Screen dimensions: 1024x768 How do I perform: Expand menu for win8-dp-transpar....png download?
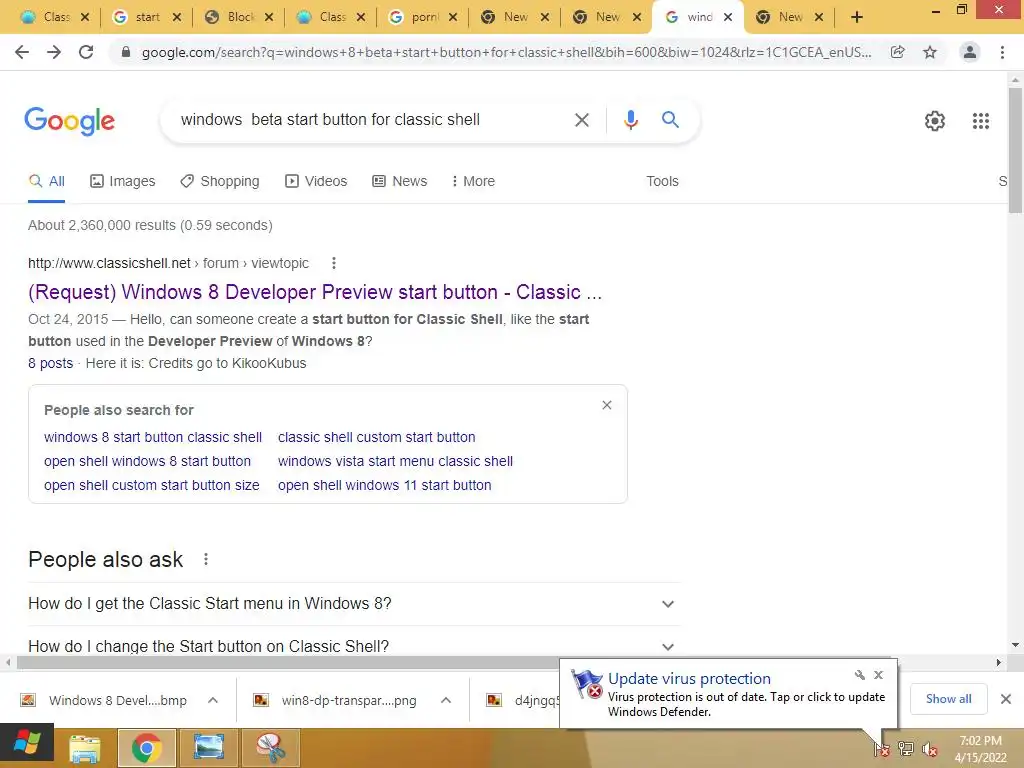446,700
